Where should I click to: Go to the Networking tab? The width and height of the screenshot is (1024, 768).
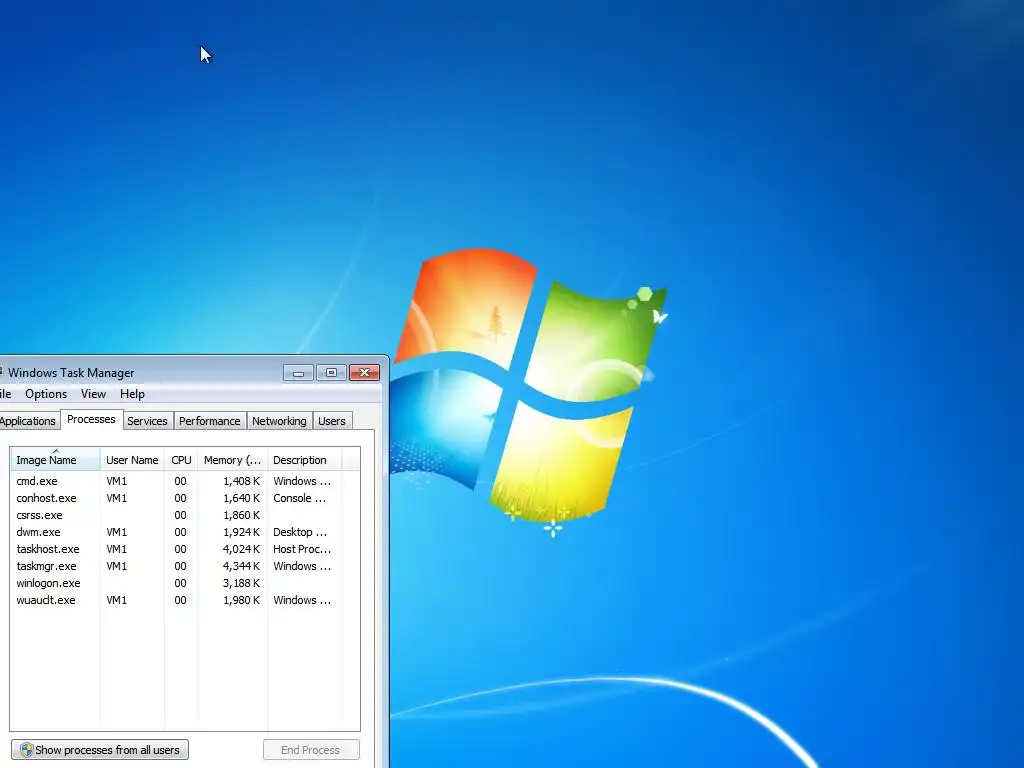[x=280, y=421]
